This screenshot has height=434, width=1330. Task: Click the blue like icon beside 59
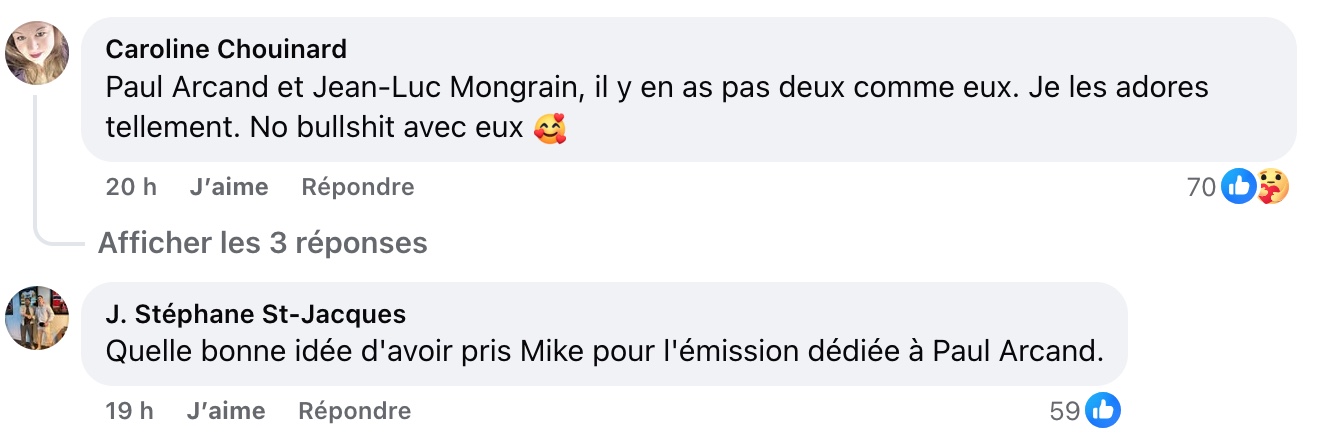pos(1103,410)
